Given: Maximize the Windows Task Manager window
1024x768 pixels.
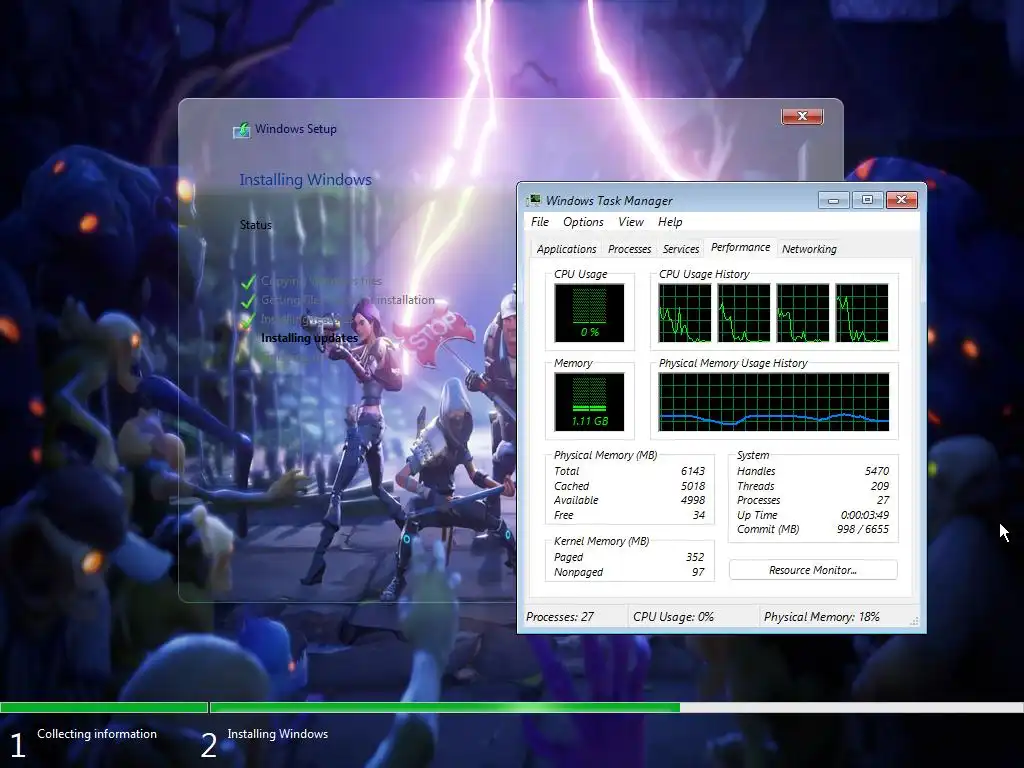Looking at the screenshot, I should [x=867, y=200].
